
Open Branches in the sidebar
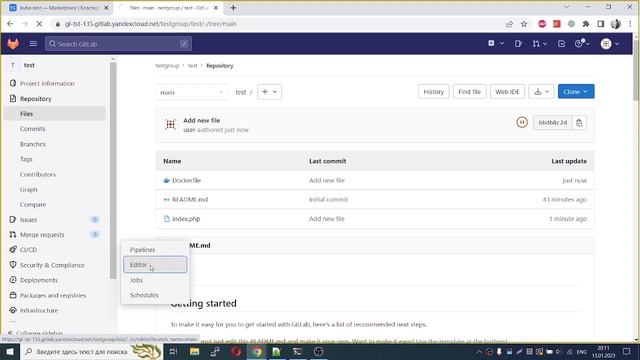[x=33, y=144]
